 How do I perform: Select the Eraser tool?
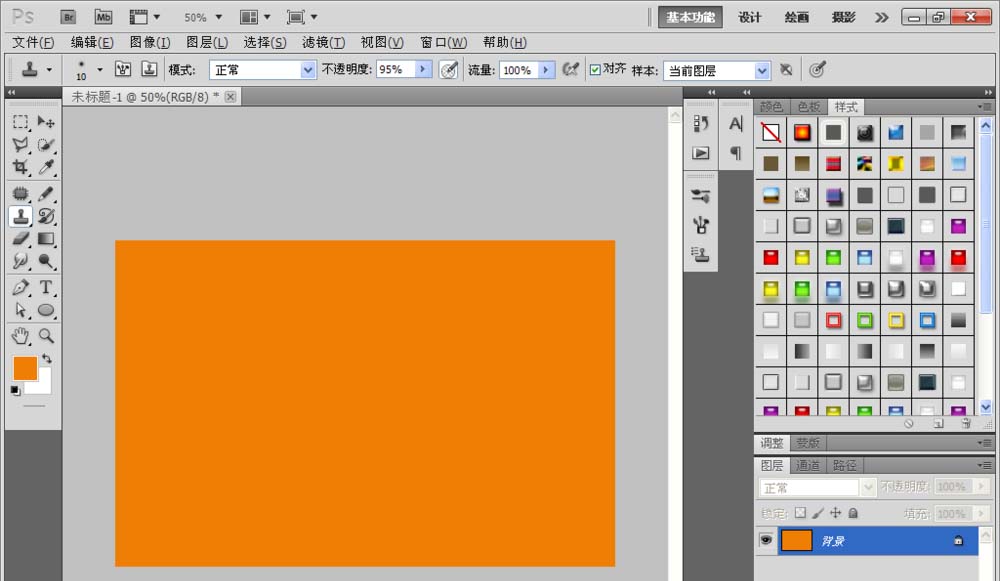[21, 239]
